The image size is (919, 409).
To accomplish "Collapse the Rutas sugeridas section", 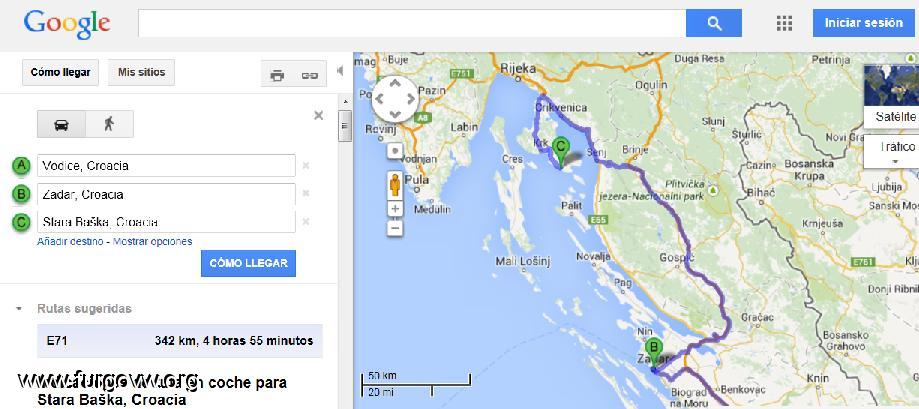I will click(19, 308).
